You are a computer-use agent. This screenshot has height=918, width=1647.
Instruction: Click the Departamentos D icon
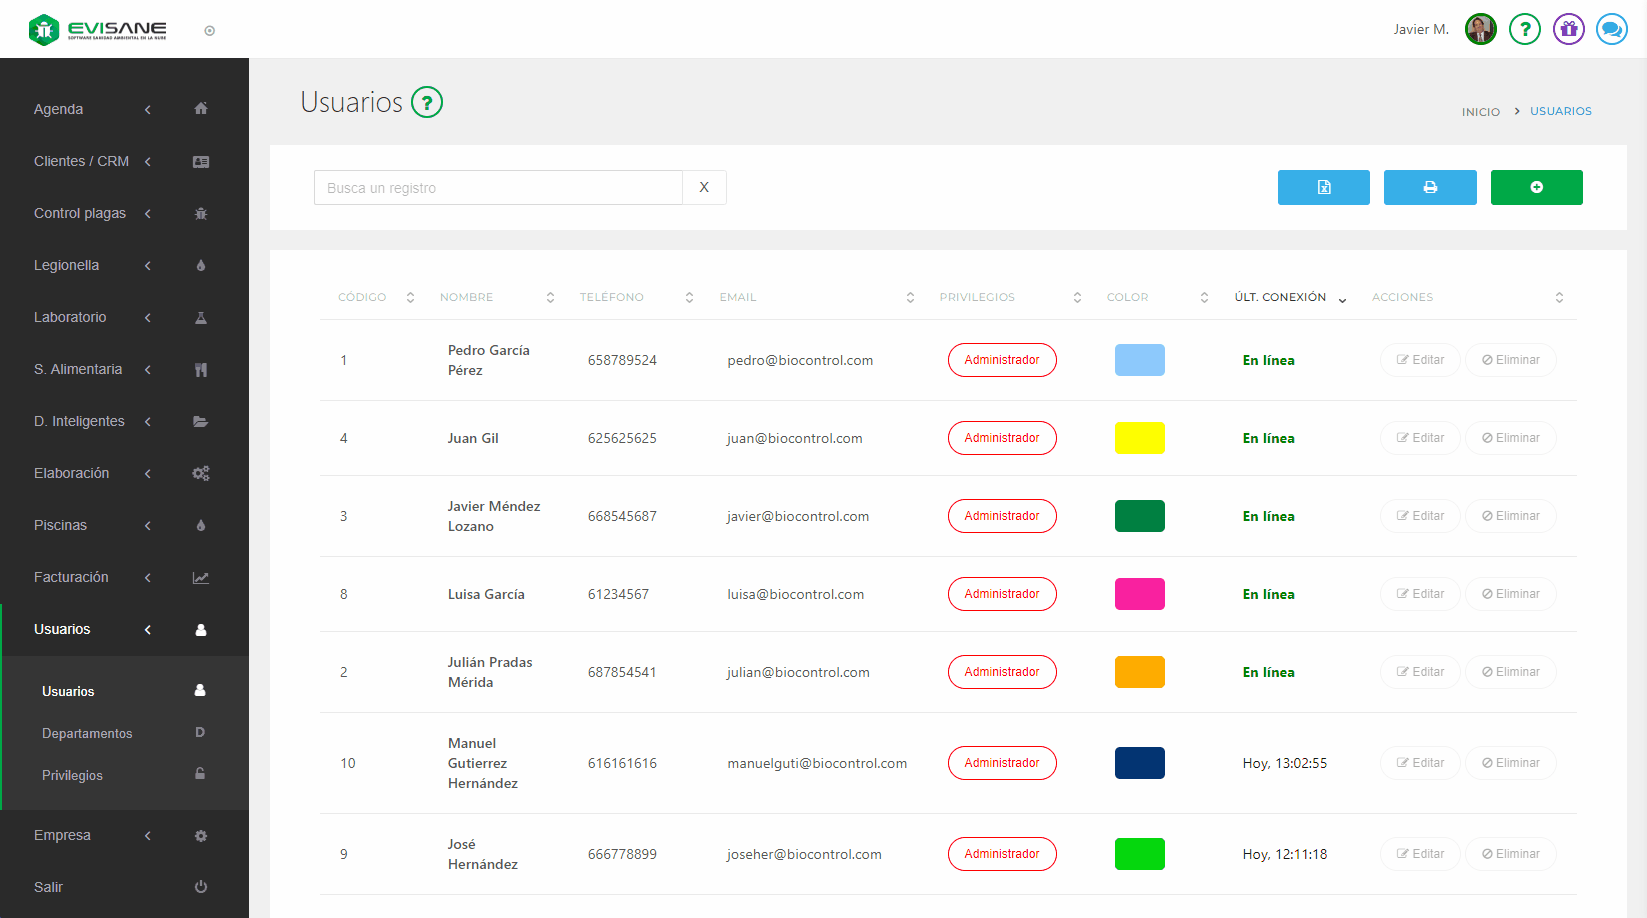200,733
